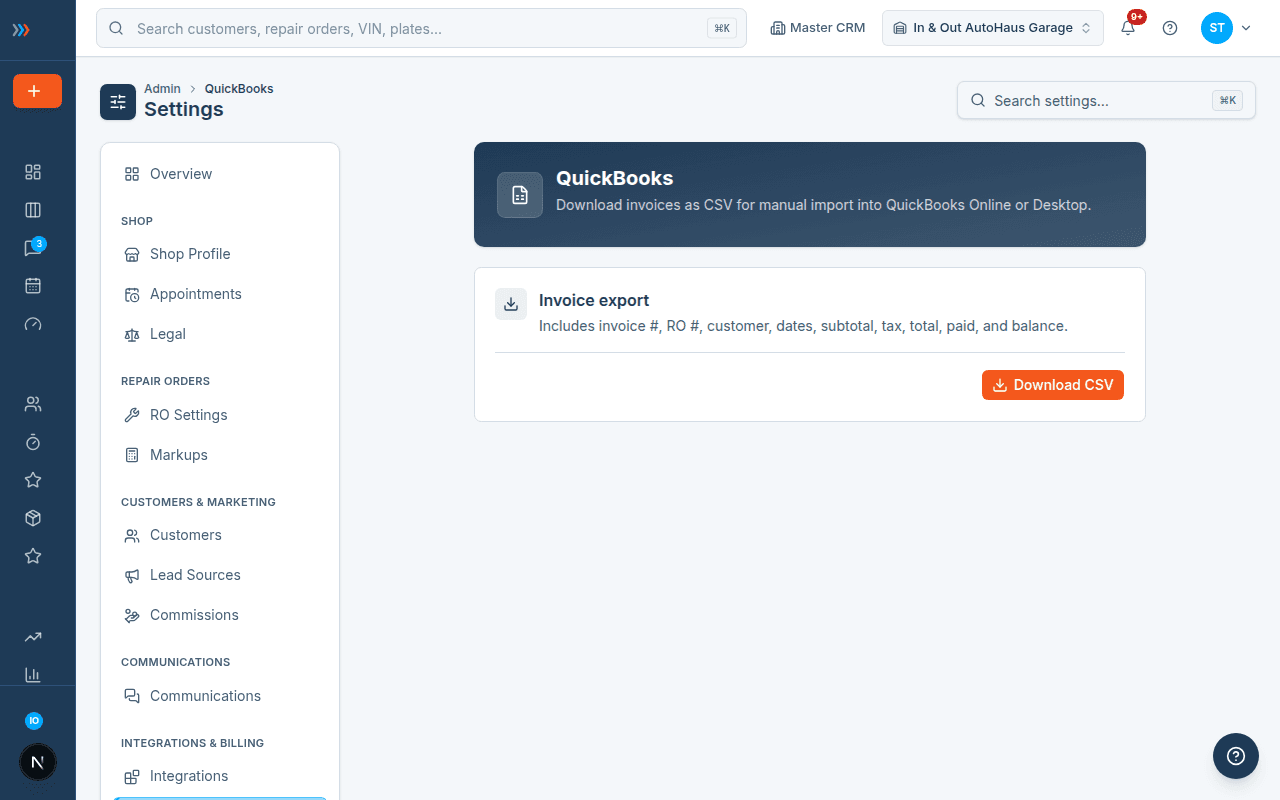Click Master CRM in the header
The image size is (1280, 800).
(x=817, y=28)
